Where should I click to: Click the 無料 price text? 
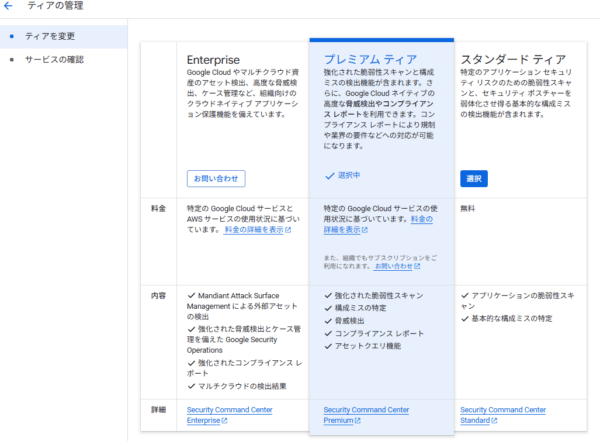tap(467, 209)
